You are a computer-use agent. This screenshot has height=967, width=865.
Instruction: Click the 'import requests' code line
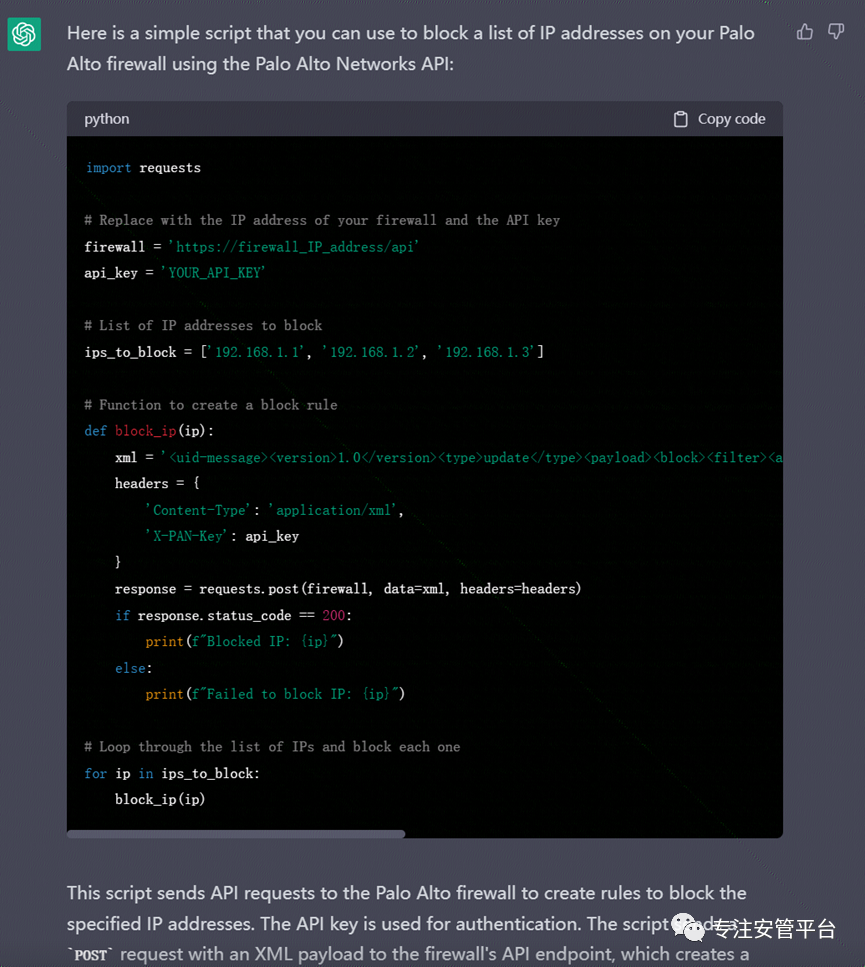(x=143, y=168)
